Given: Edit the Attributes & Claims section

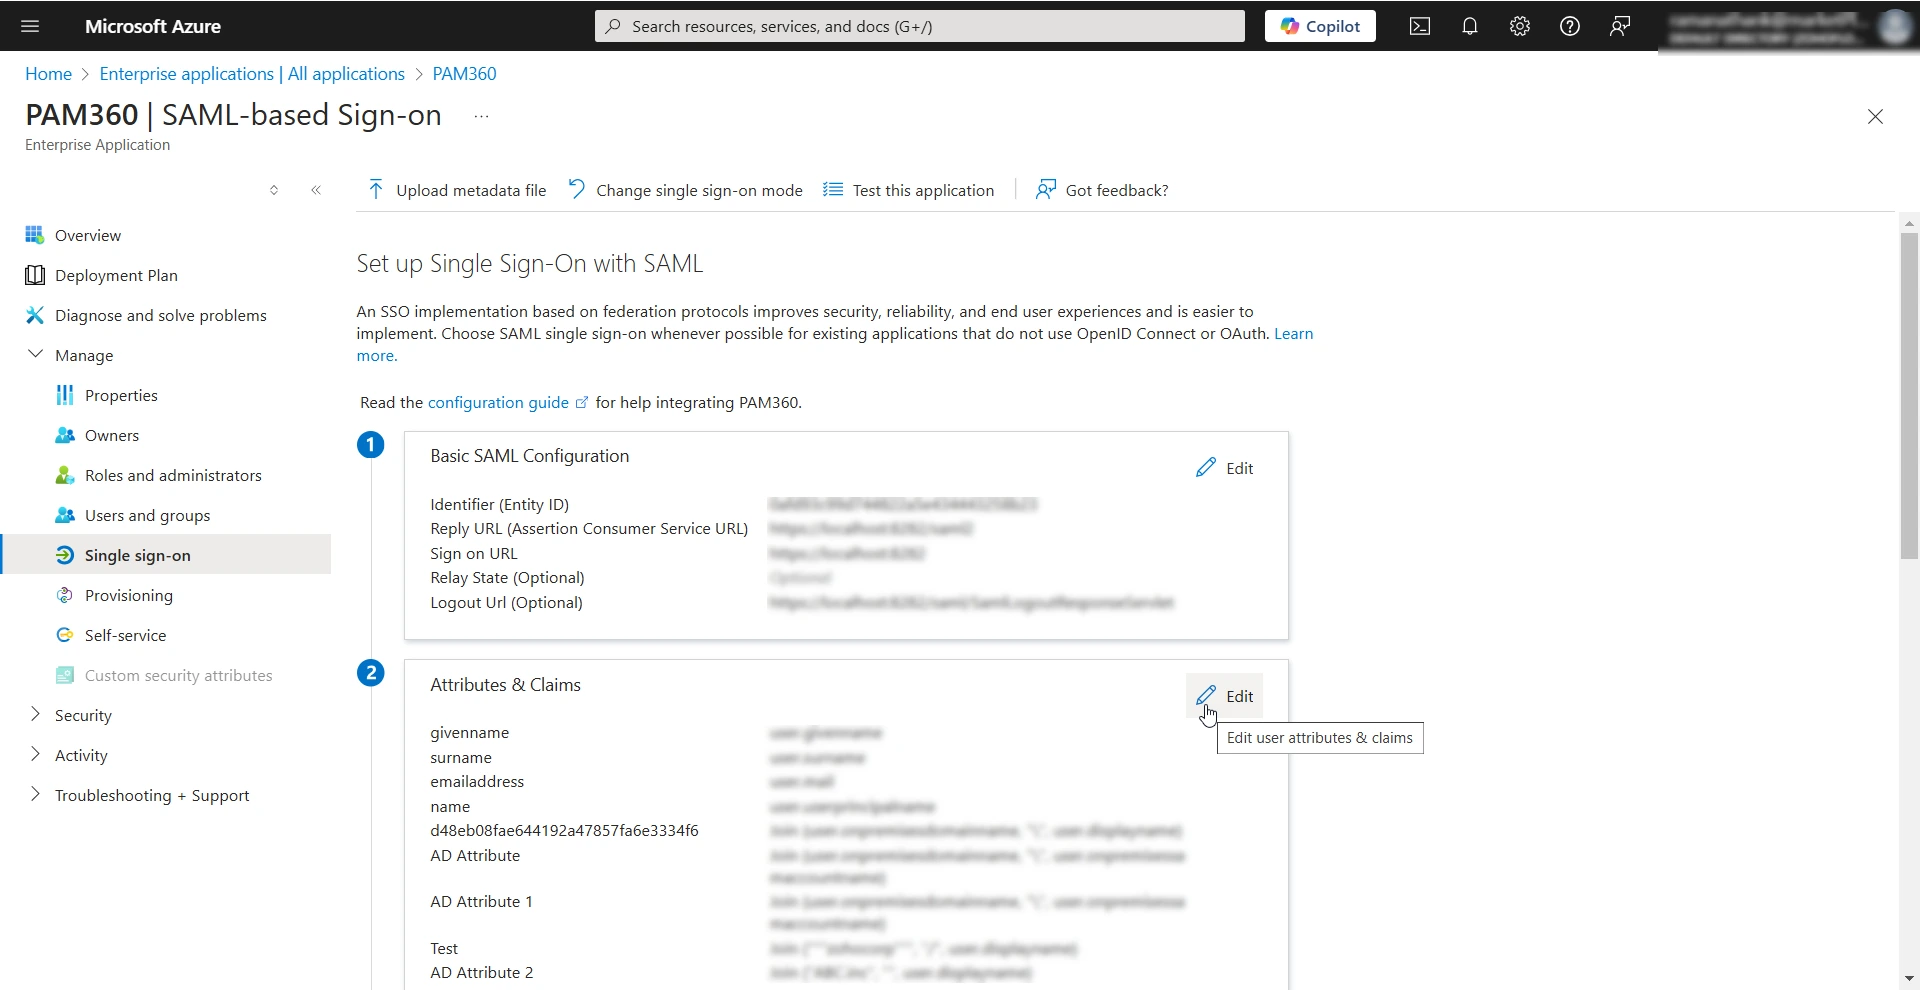Looking at the screenshot, I should [x=1226, y=696].
